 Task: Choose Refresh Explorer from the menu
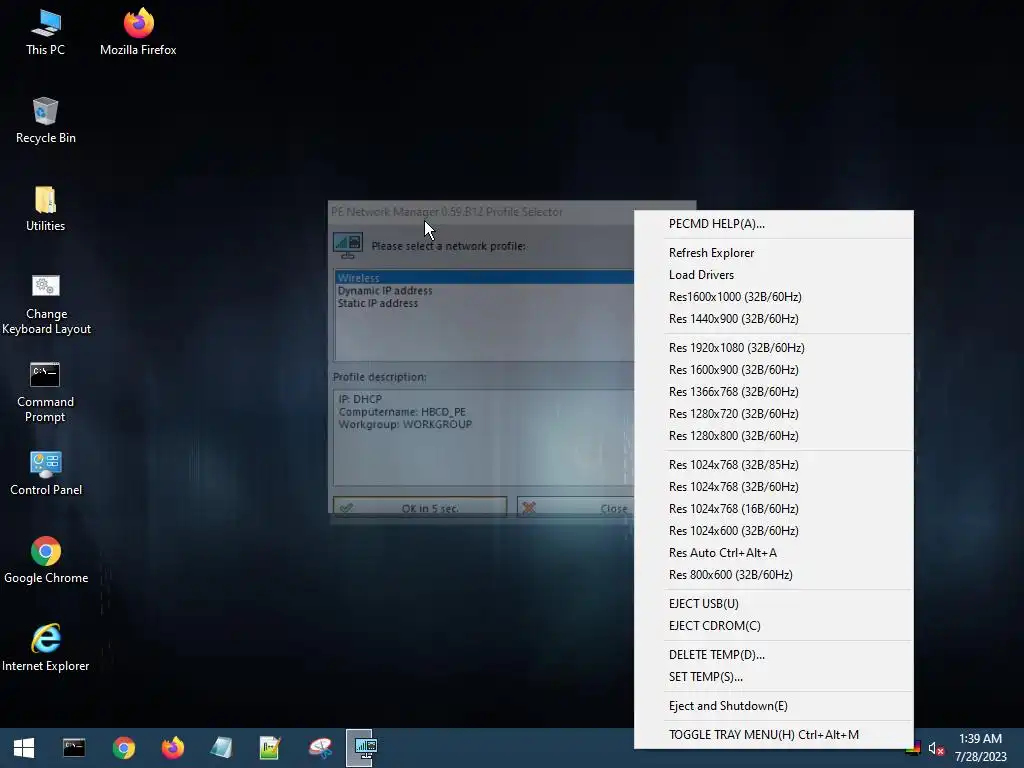point(774,253)
